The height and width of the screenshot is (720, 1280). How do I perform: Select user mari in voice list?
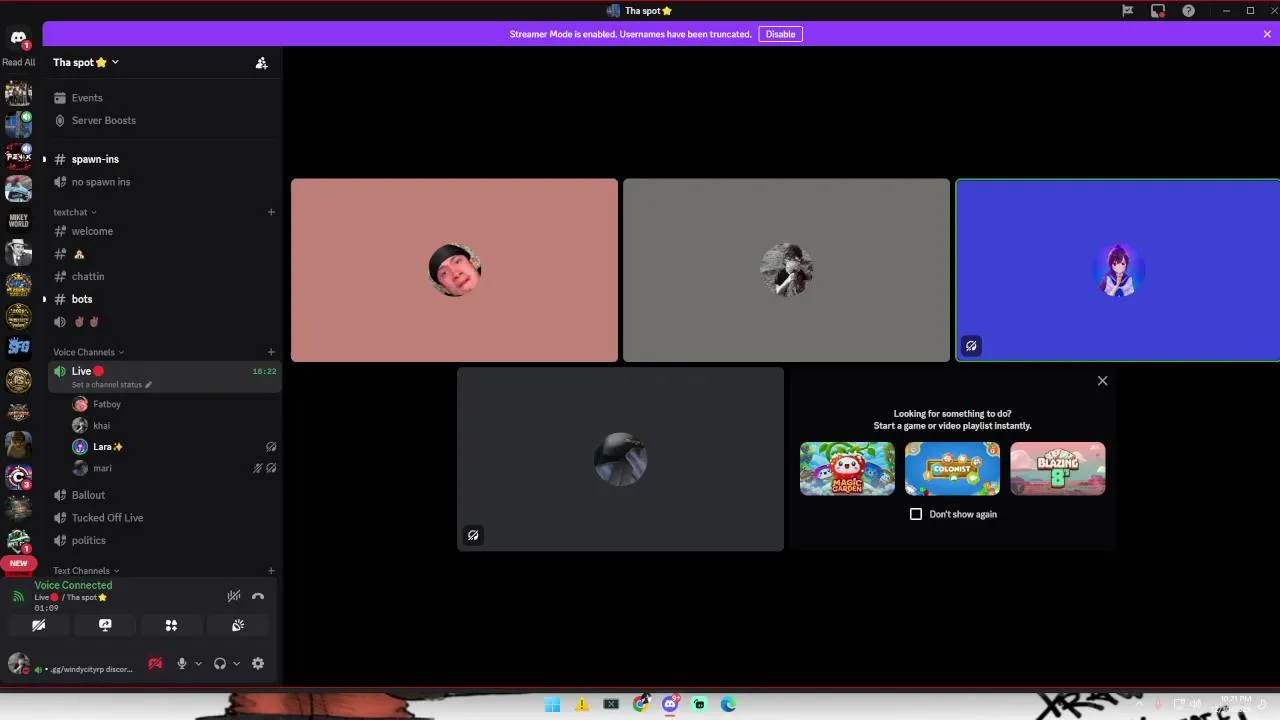point(173,468)
